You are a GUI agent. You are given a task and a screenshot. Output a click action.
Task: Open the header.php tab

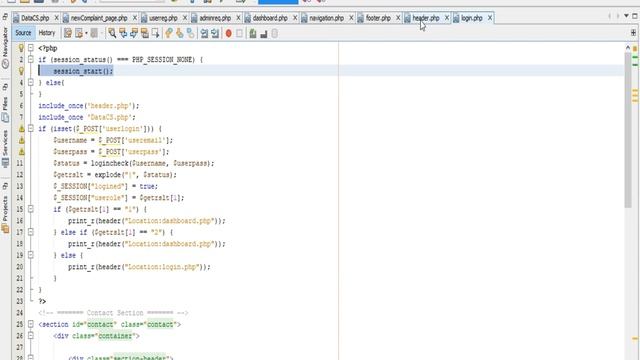(426, 18)
